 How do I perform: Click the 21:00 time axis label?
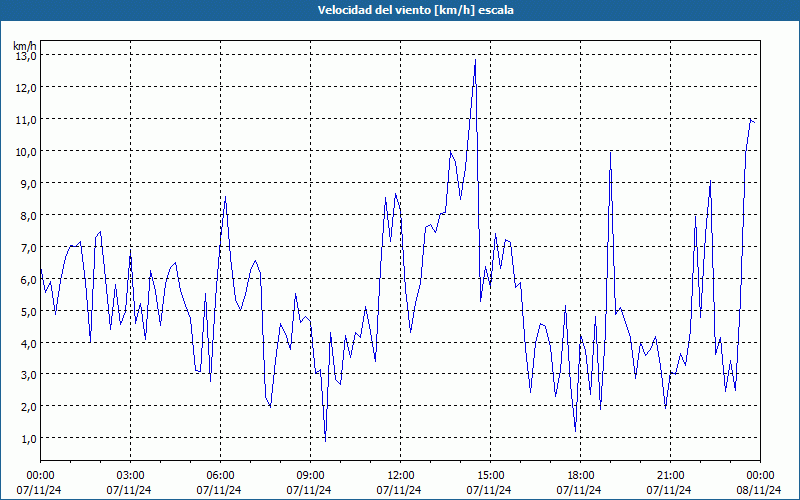670,476
